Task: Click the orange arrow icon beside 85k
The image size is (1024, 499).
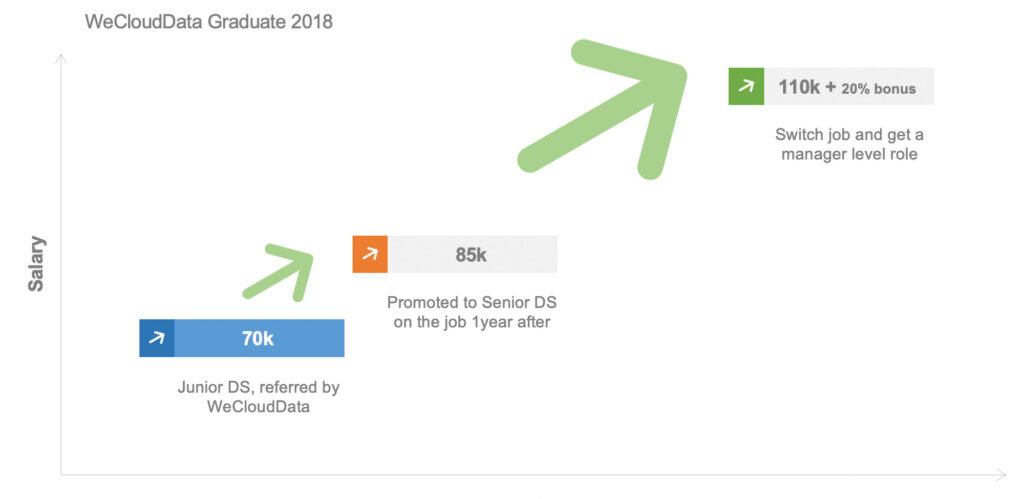Action: (370, 254)
